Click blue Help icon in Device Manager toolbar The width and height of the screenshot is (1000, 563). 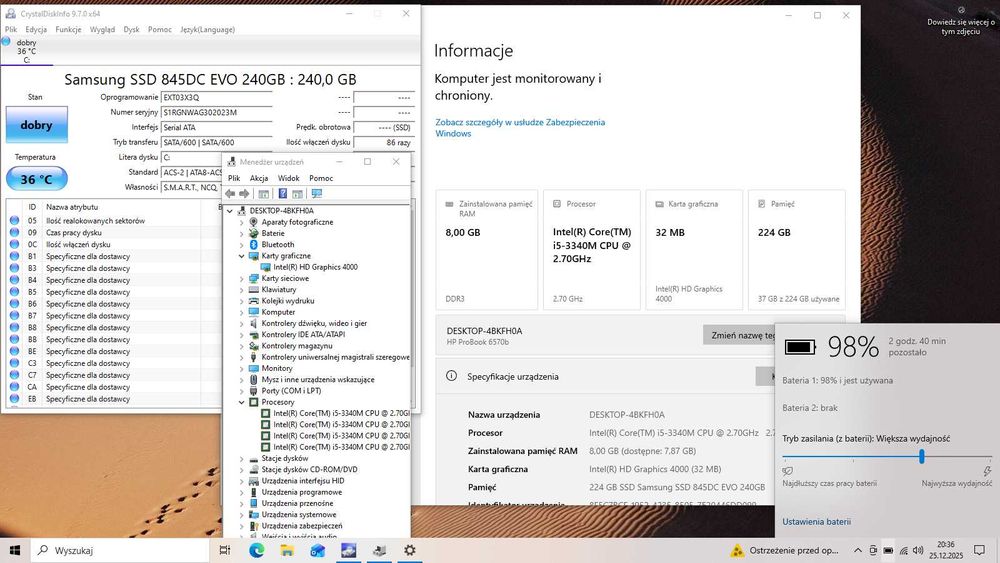283,194
